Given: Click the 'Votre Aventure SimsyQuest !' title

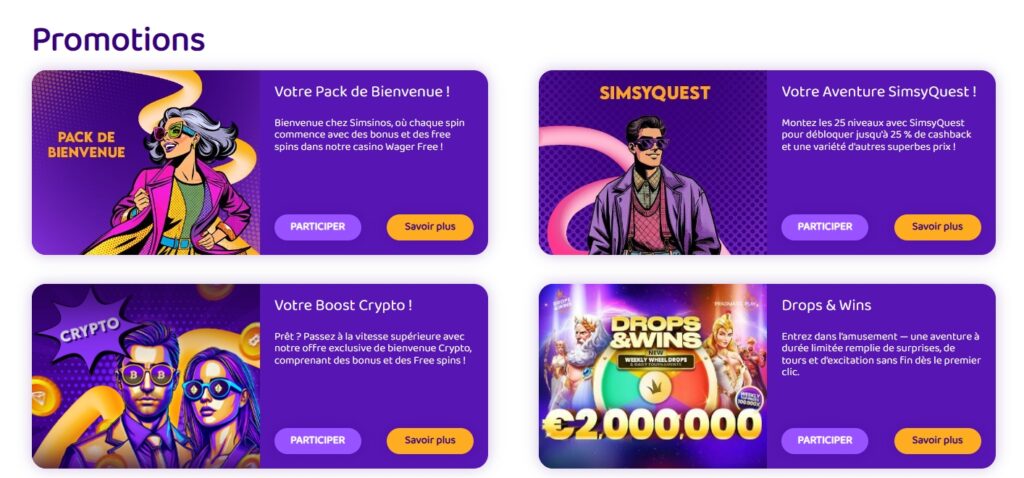Looking at the screenshot, I should pos(878,92).
